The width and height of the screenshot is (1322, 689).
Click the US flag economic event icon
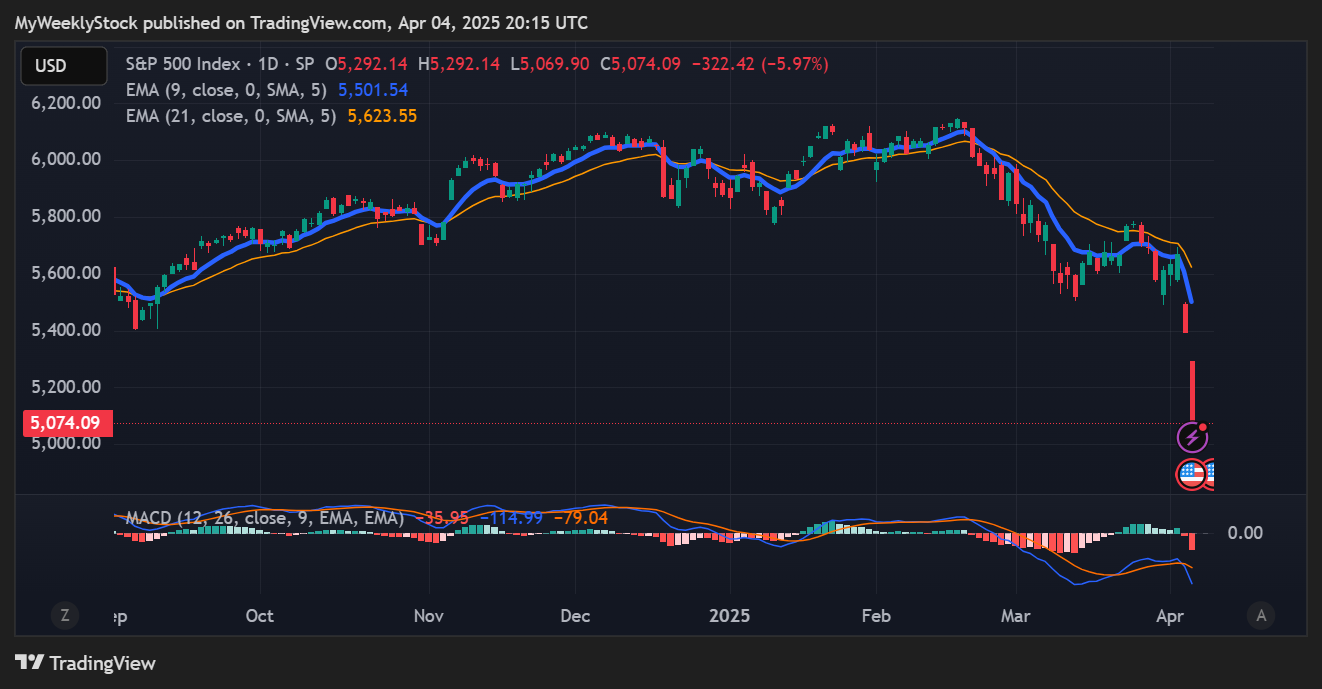coord(1192,474)
